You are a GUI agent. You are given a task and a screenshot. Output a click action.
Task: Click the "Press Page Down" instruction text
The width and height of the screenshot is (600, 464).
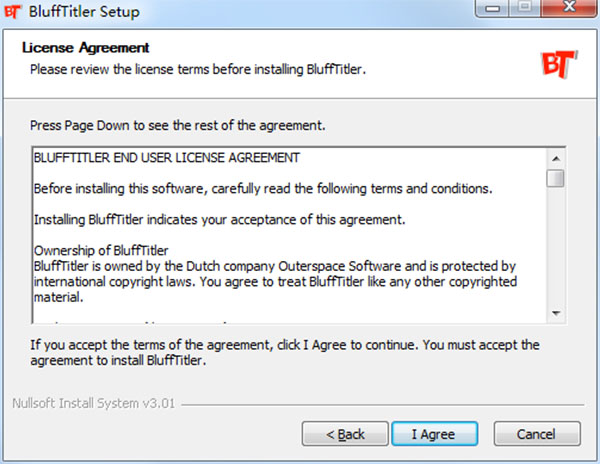pos(178,127)
